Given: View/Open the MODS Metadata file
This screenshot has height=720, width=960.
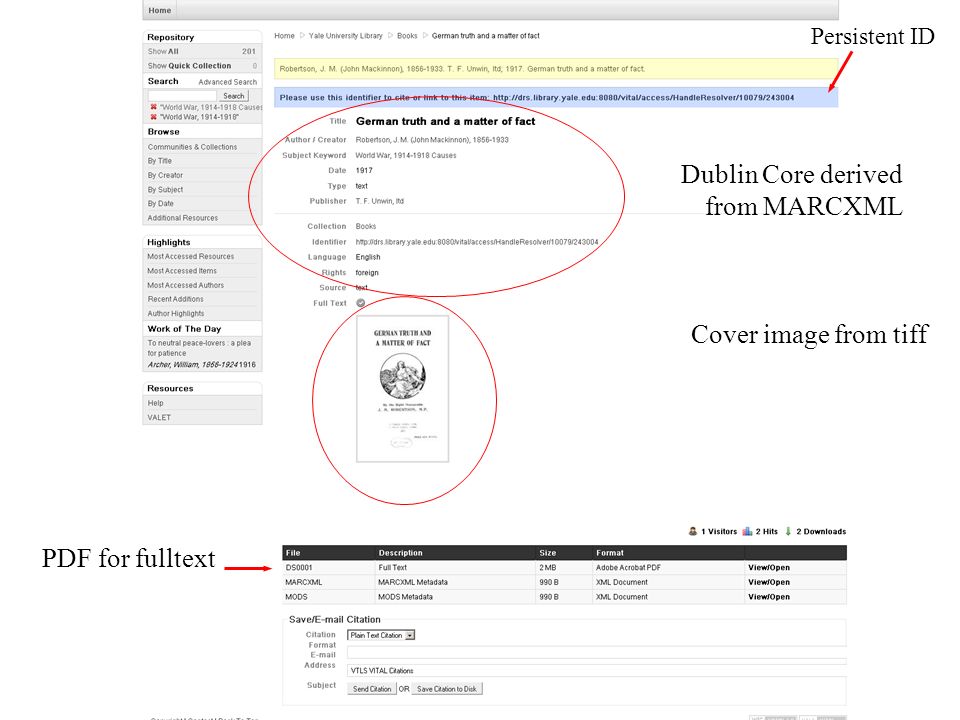Looking at the screenshot, I should [769, 597].
